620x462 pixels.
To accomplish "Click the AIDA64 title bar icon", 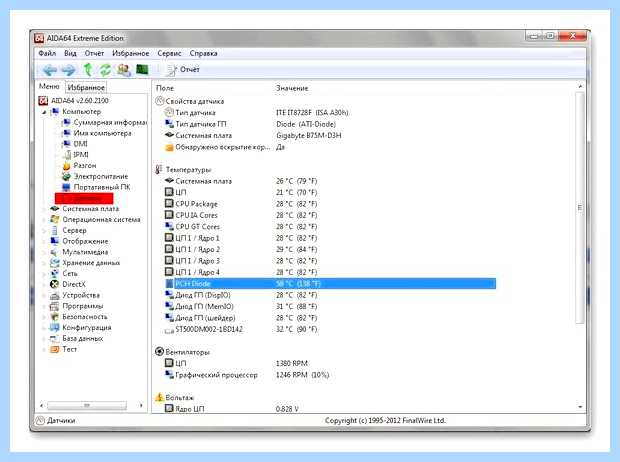I will [x=39, y=38].
